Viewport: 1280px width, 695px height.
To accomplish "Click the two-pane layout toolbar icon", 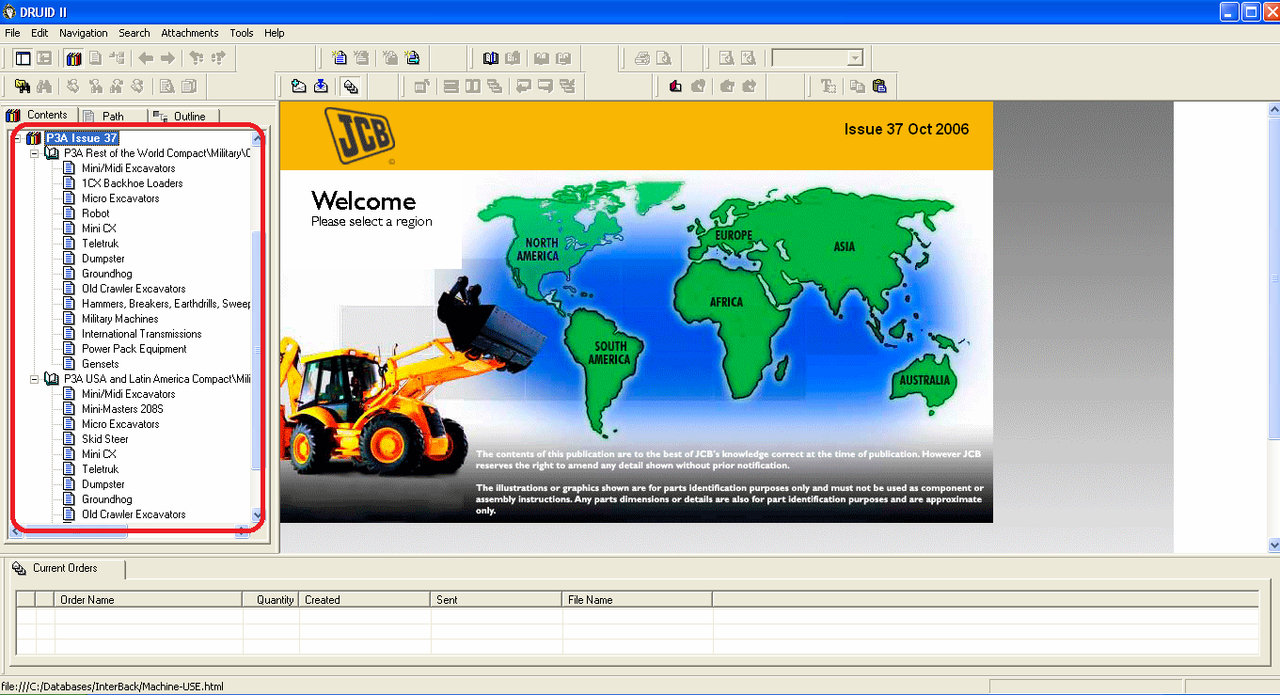I will [x=22, y=58].
